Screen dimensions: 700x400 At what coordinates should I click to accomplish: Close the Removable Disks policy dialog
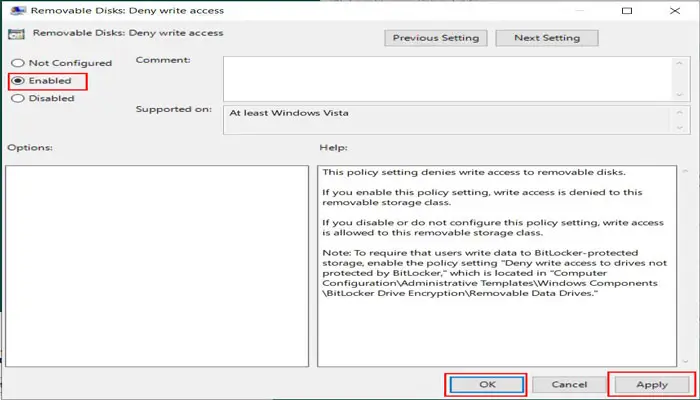pos(682,11)
